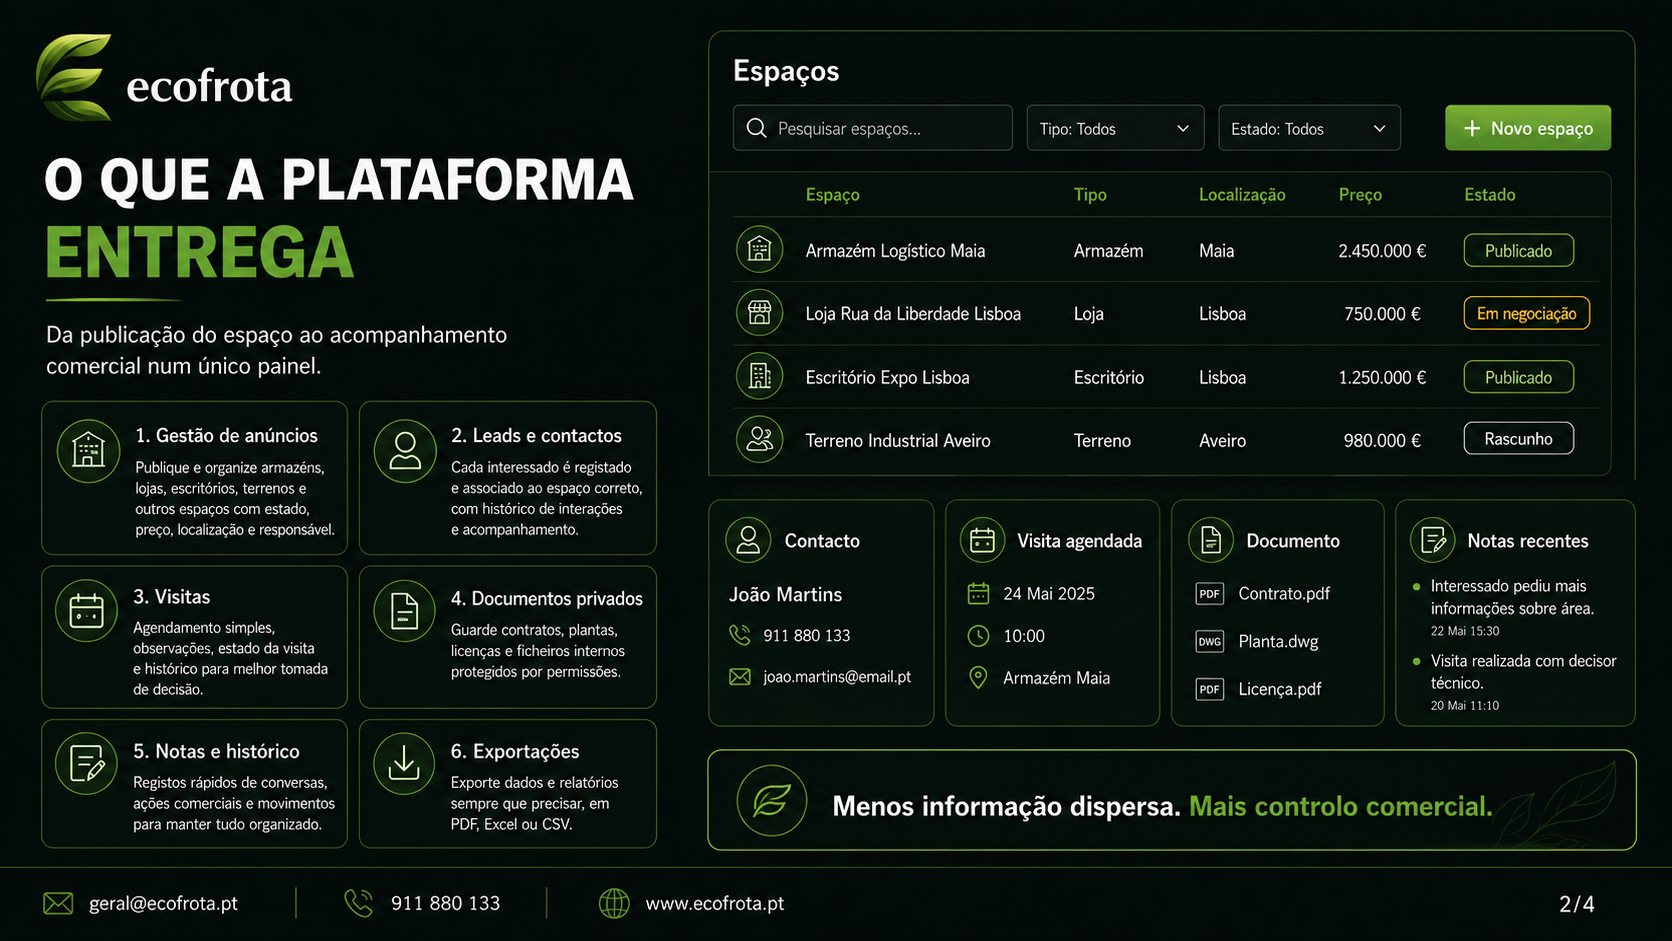Sort by the Espaço column header
Image resolution: width=1672 pixels, height=941 pixels.
(832, 194)
